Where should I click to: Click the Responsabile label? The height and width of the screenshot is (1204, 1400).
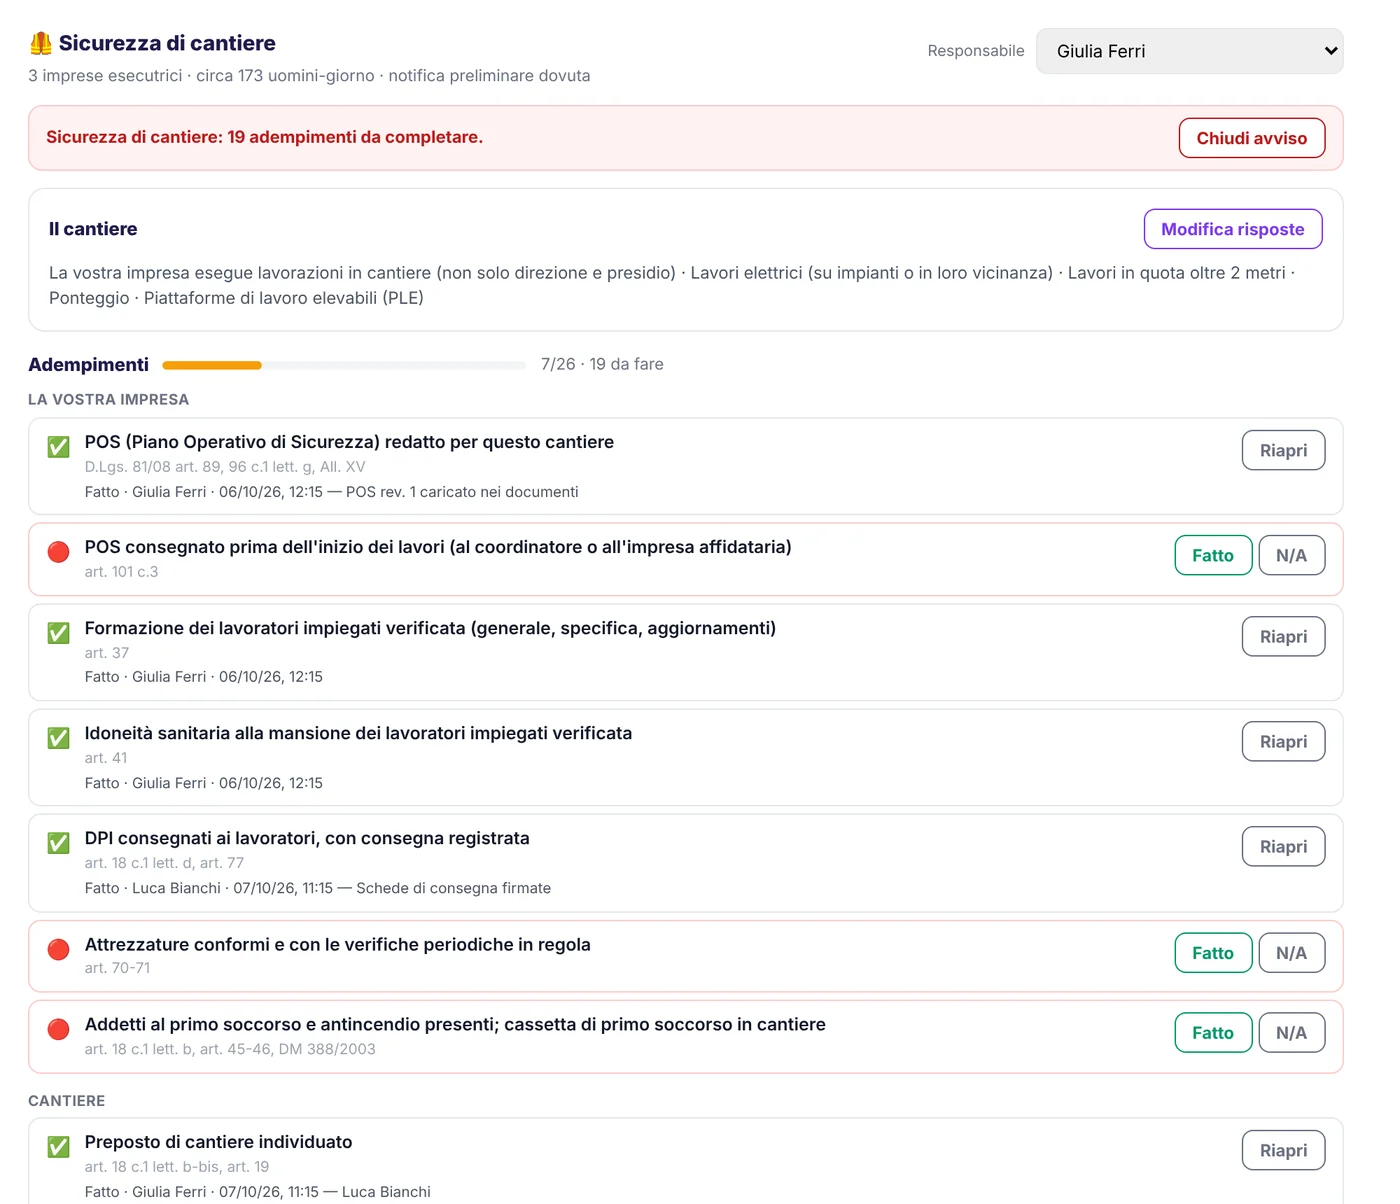(x=976, y=51)
